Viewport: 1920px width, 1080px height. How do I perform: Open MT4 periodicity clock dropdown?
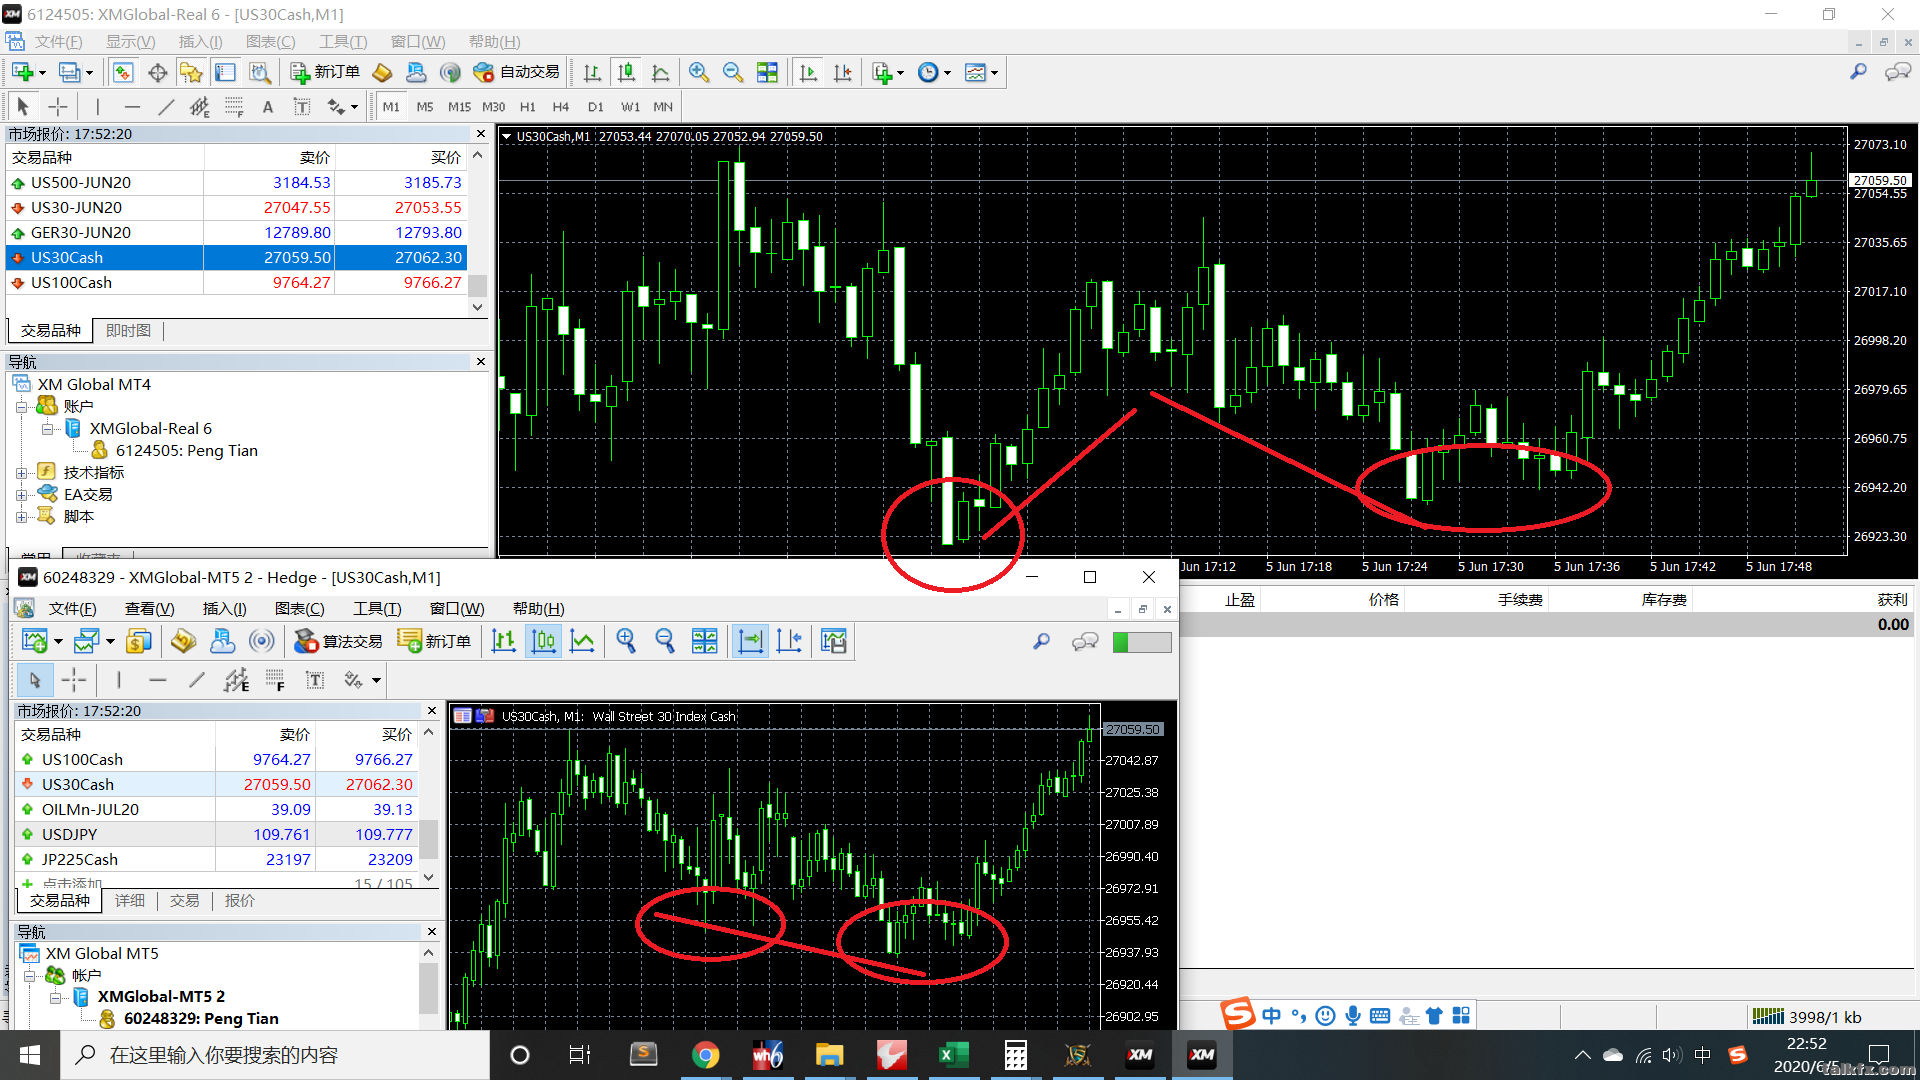coord(934,72)
